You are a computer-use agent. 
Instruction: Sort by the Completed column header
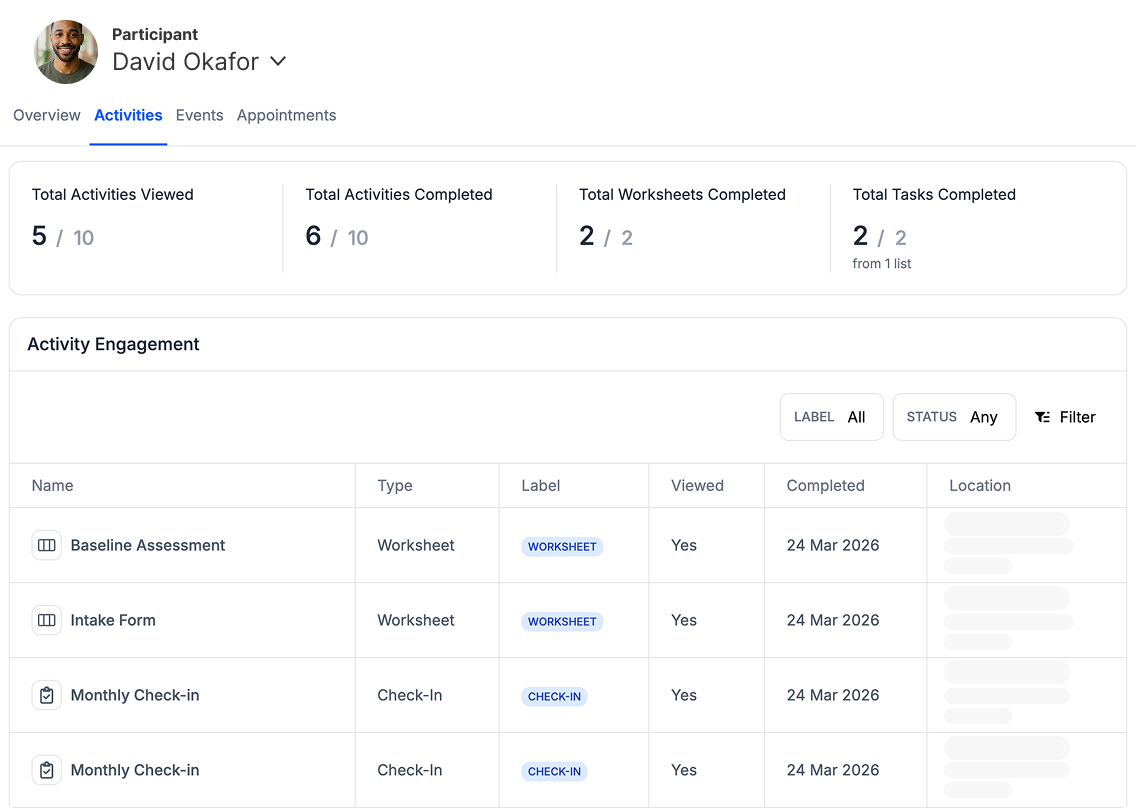(825, 485)
